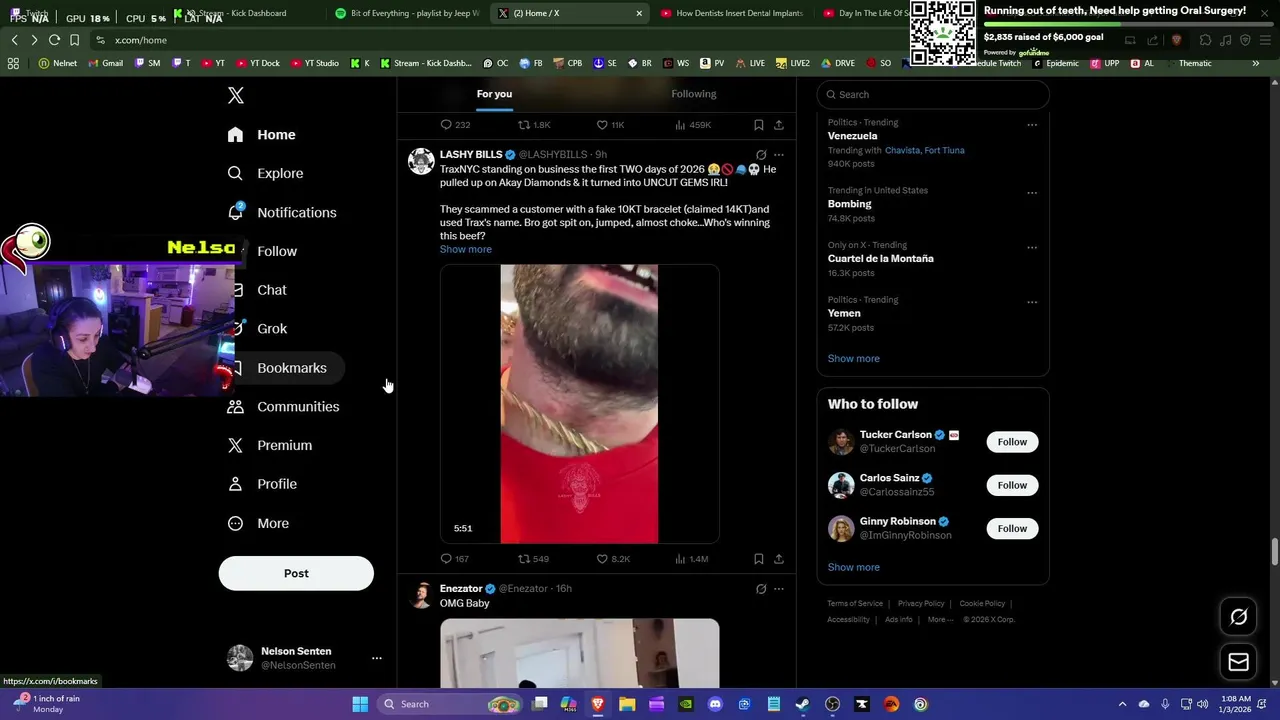The height and width of the screenshot is (720, 1280).
Task: Open the Gmail bookmark
Action: click(105, 63)
